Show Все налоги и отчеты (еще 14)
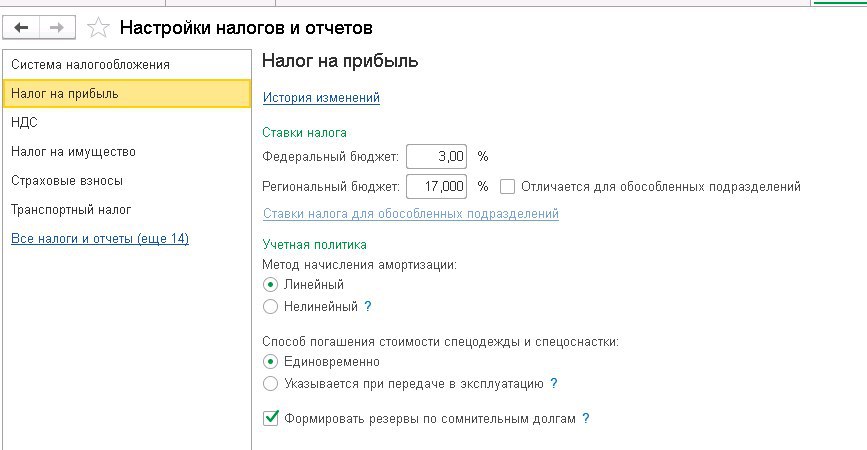867x450 pixels. [x=100, y=239]
